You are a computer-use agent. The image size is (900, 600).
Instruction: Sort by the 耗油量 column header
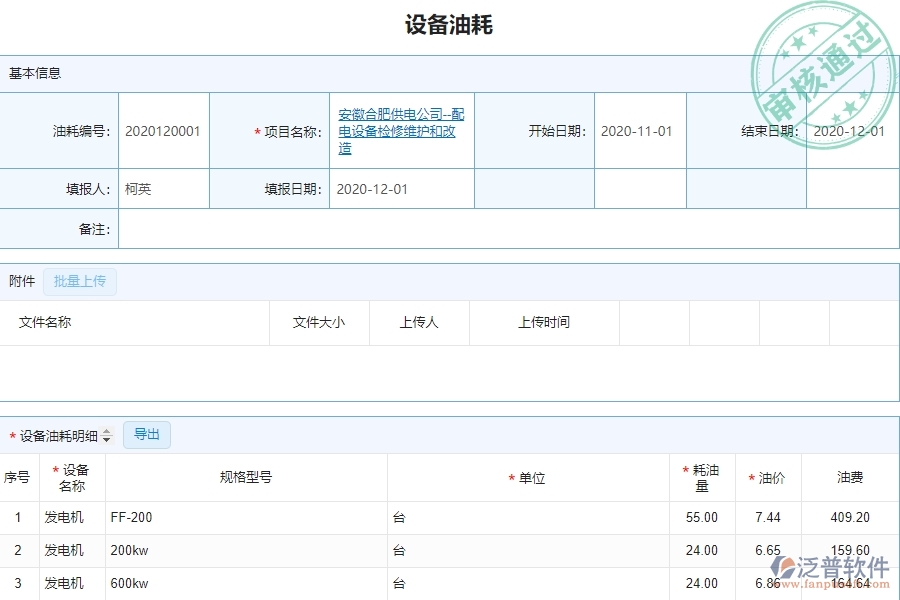(x=703, y=477)
